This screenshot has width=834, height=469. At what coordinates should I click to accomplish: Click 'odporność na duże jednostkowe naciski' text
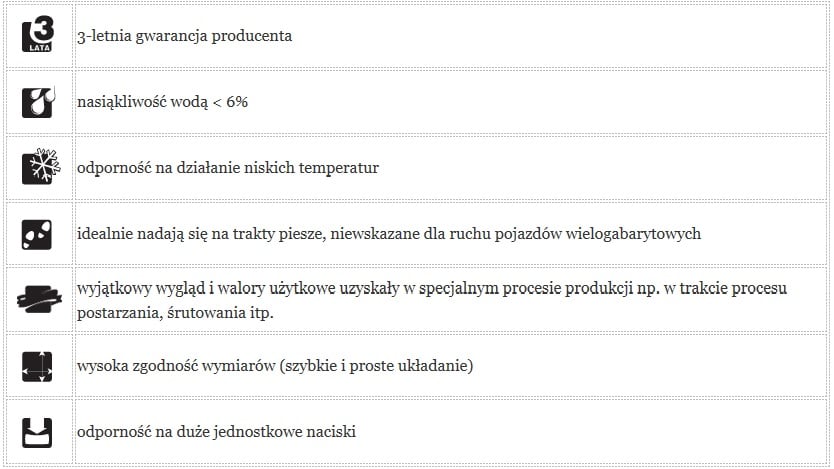(216, 432)
